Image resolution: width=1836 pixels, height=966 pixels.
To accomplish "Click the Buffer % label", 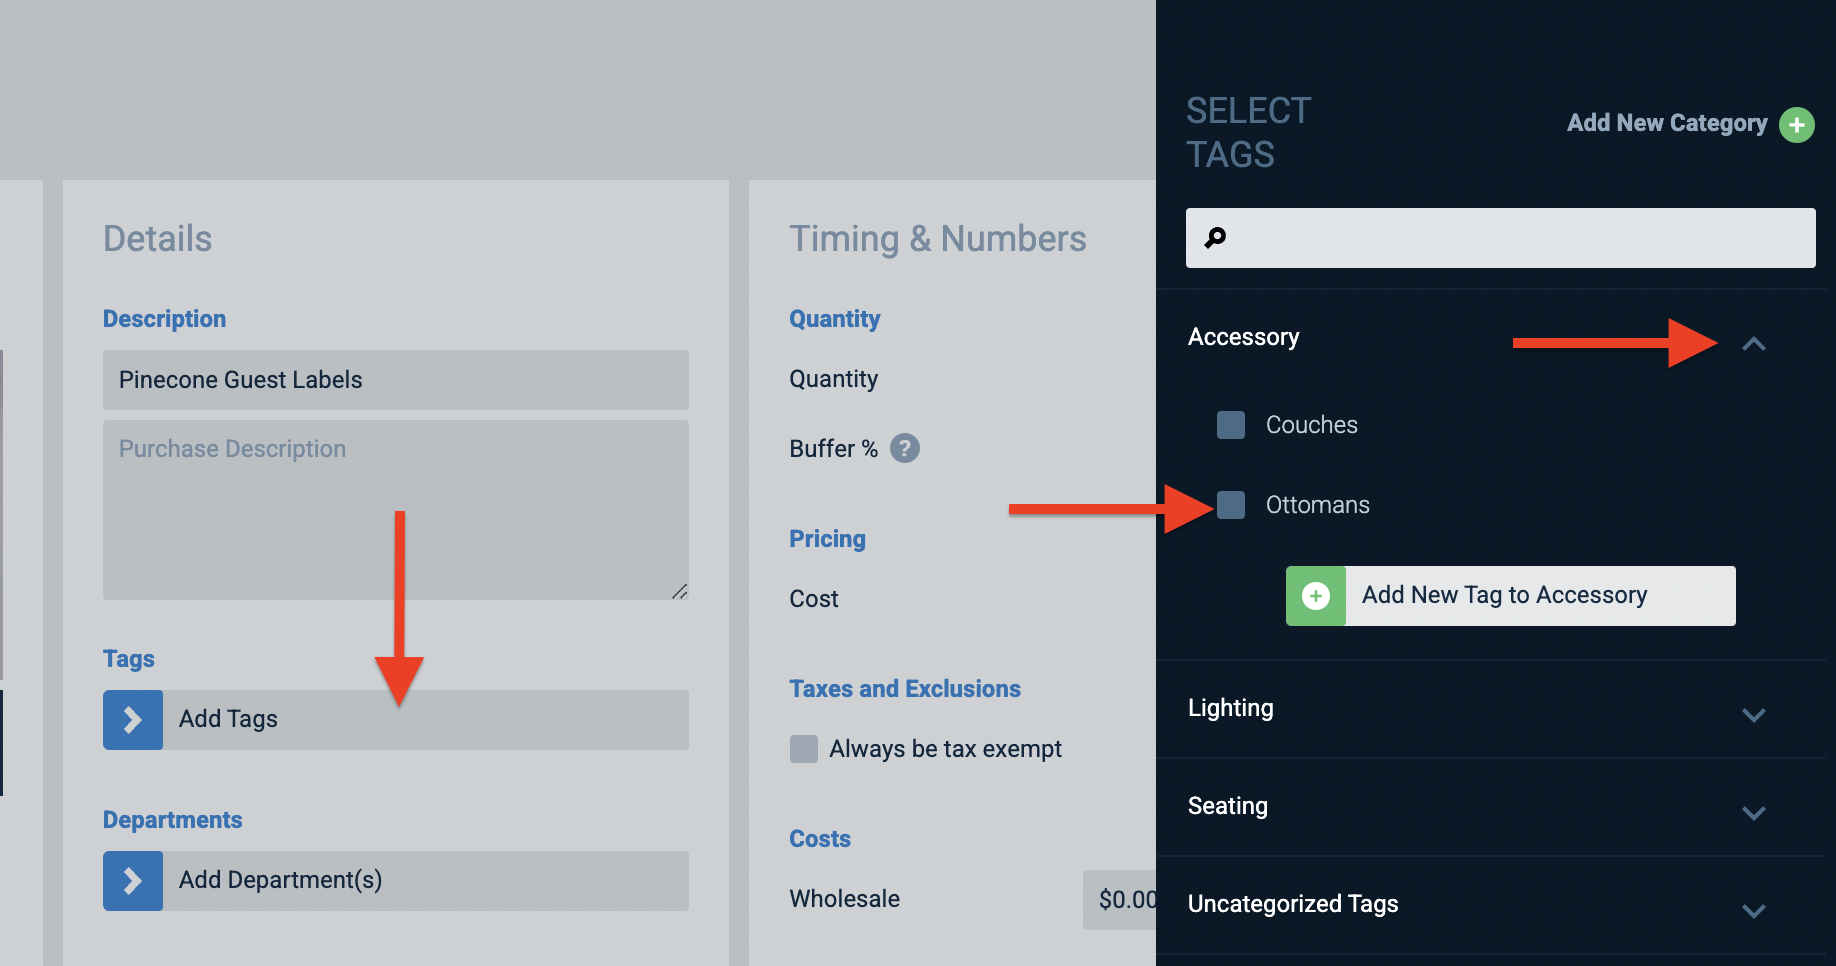I will (834, 449).
